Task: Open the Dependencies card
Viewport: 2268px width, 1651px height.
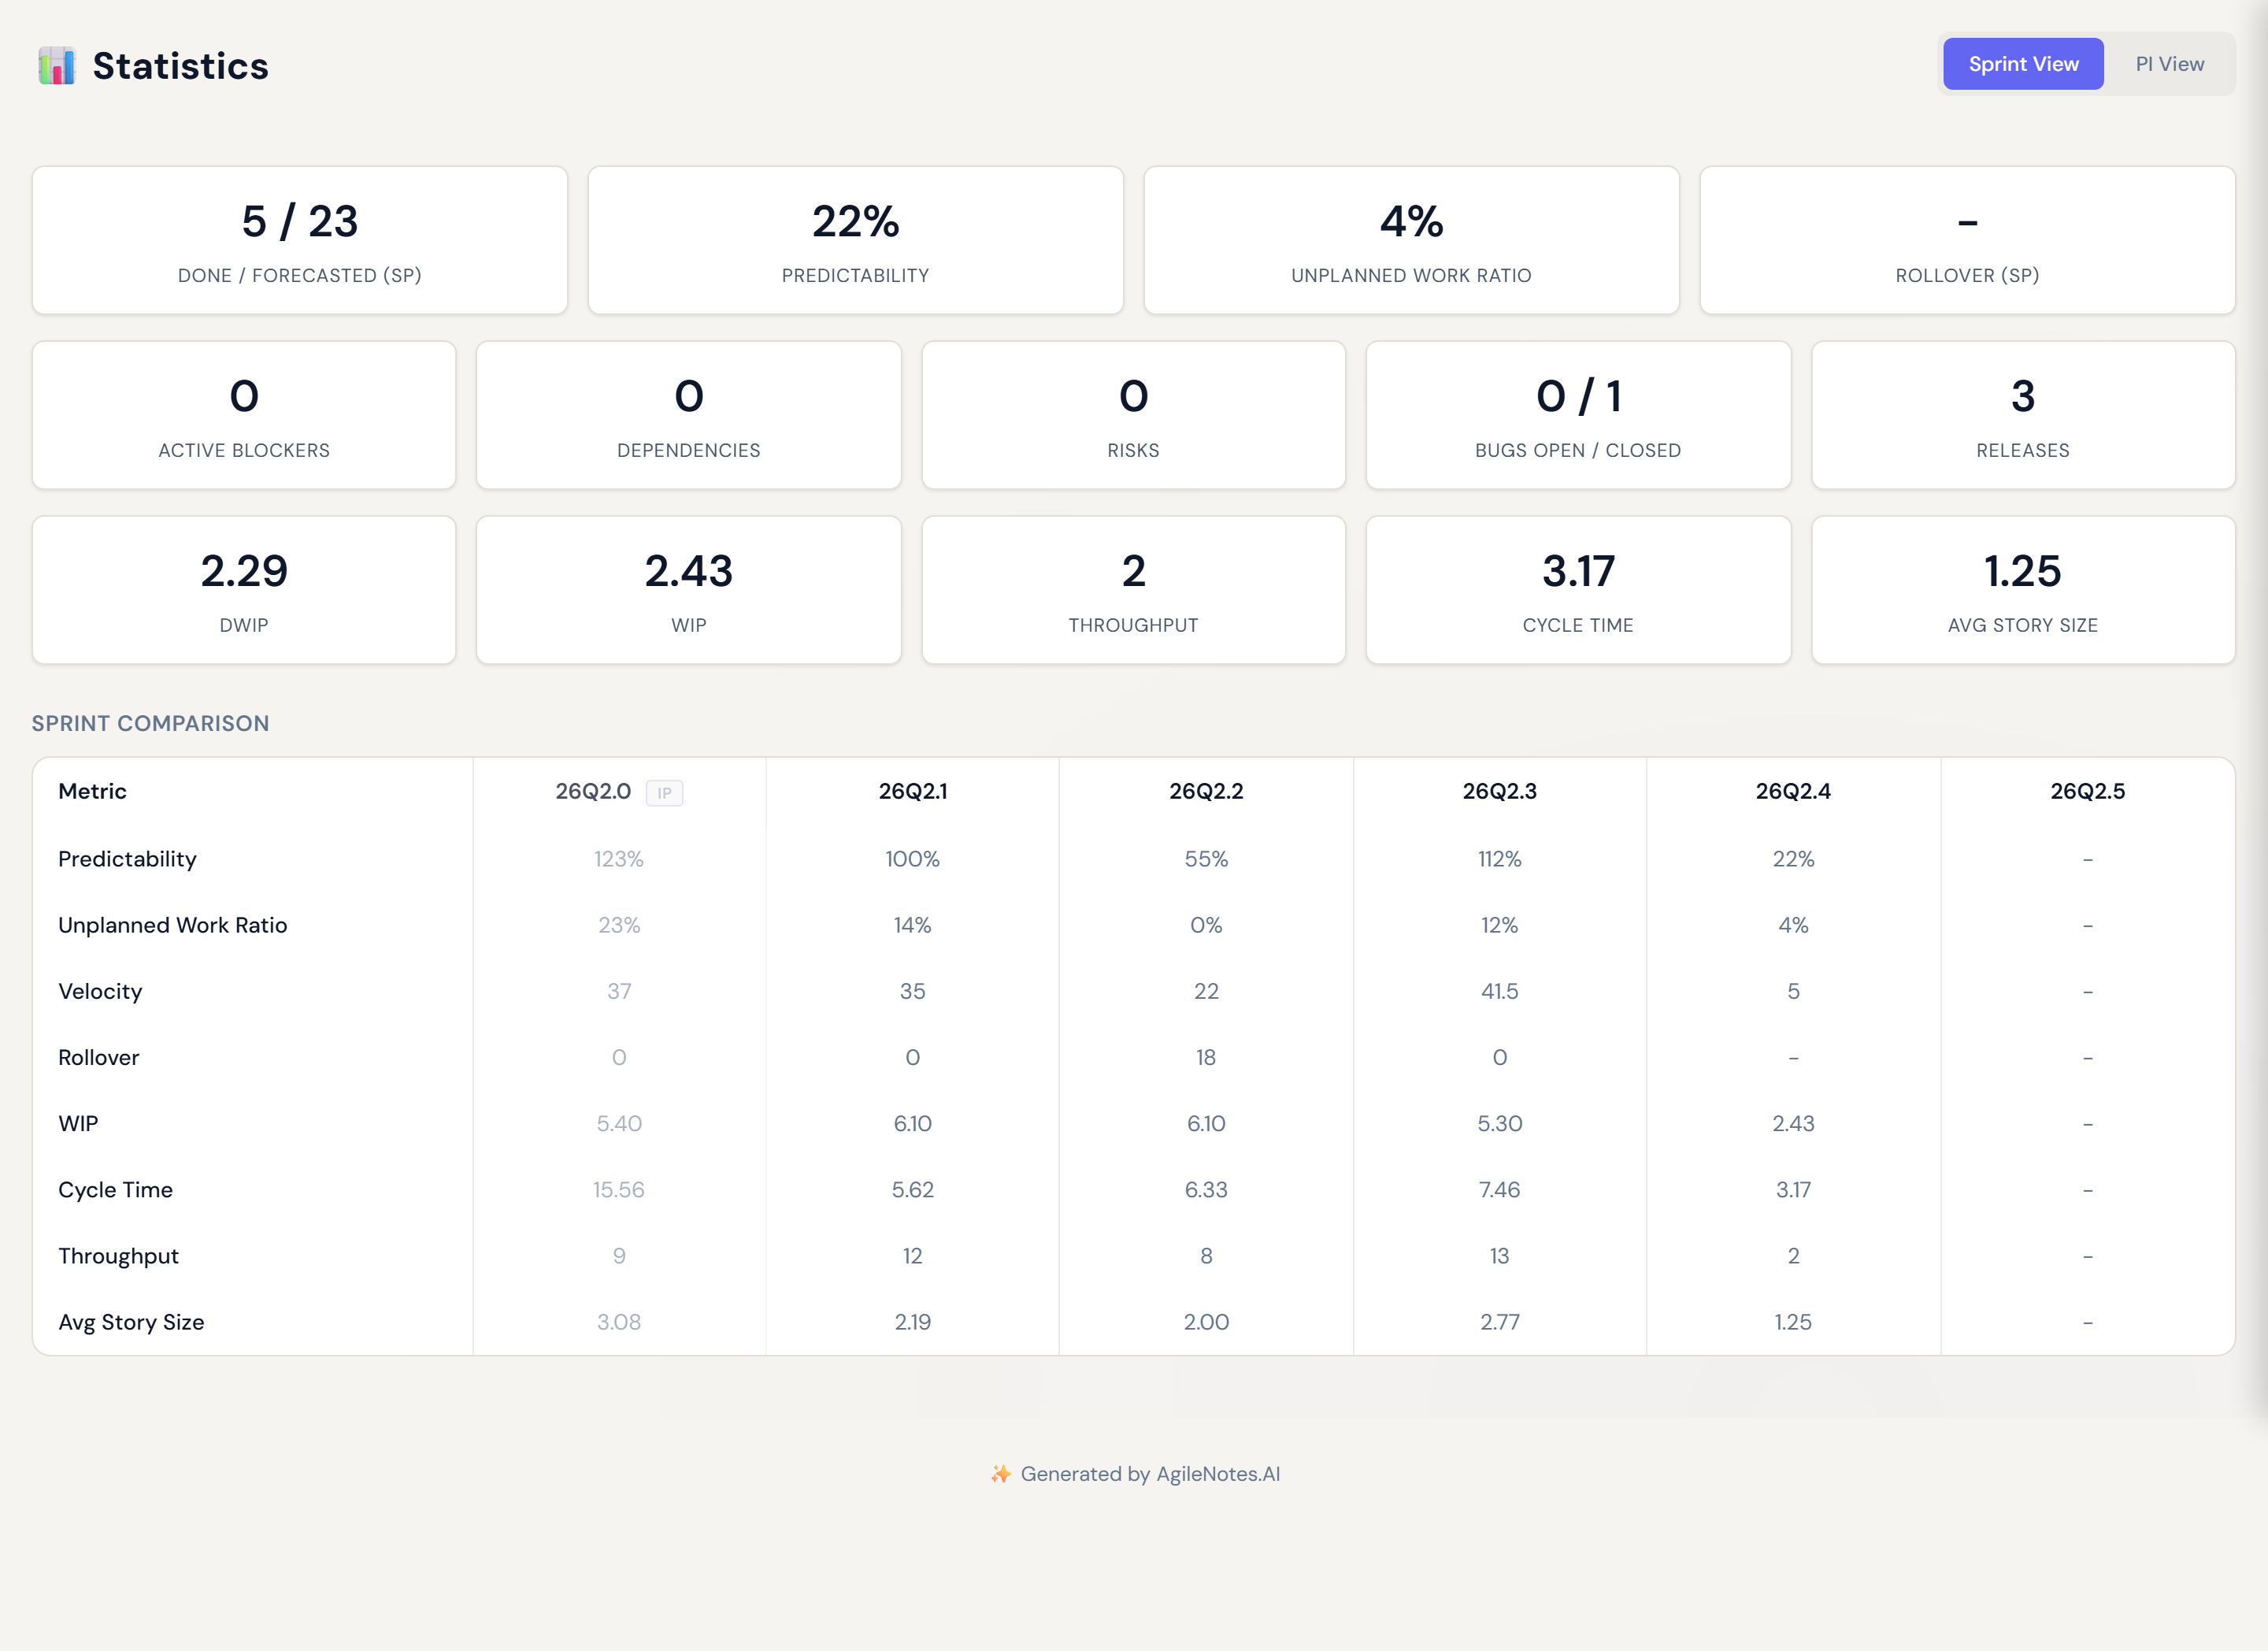Action: 689,415
